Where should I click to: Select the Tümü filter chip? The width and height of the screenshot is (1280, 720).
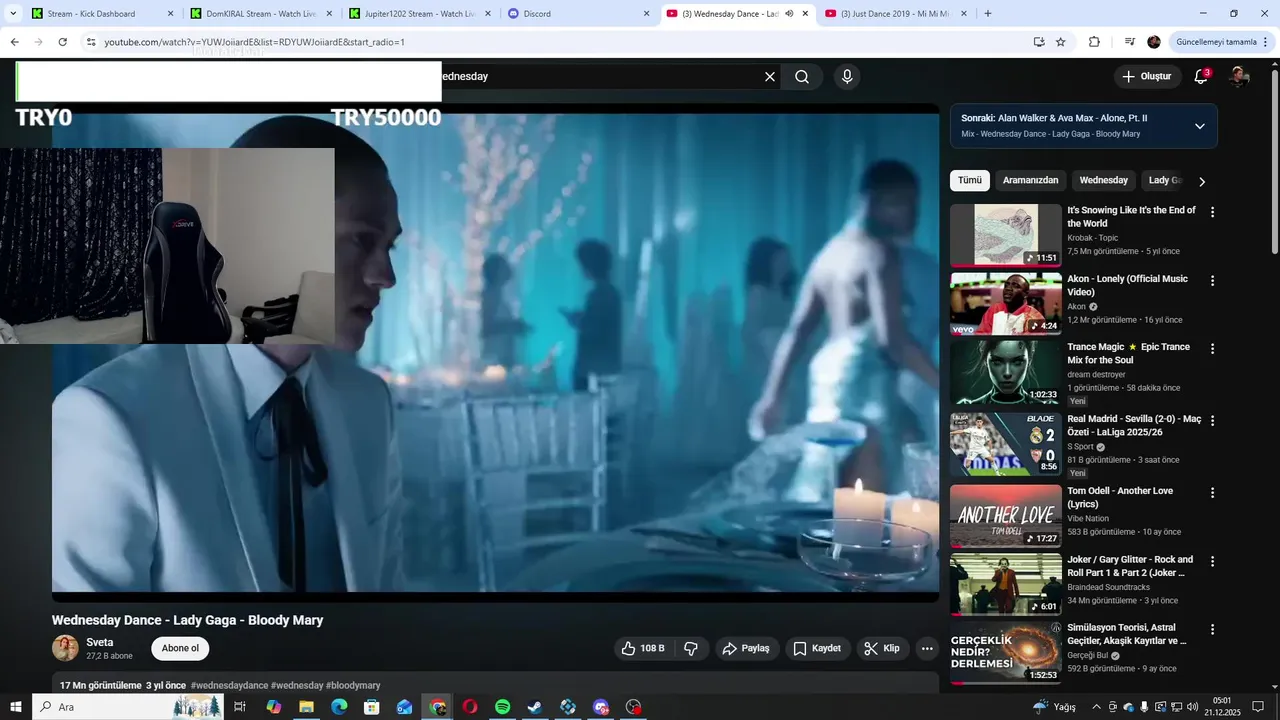970,181
